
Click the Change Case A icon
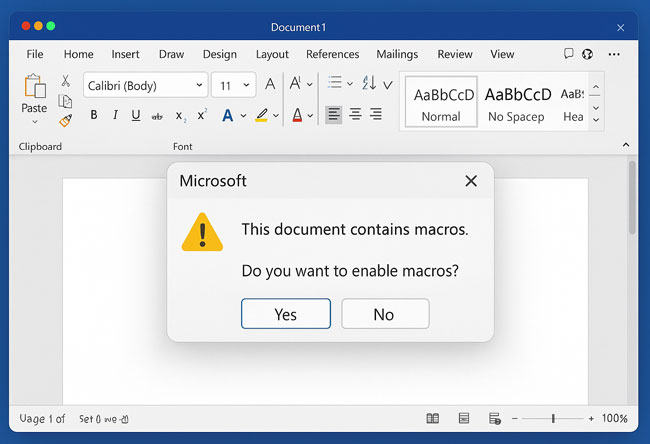pyautogui.click(x=295, y=83)
